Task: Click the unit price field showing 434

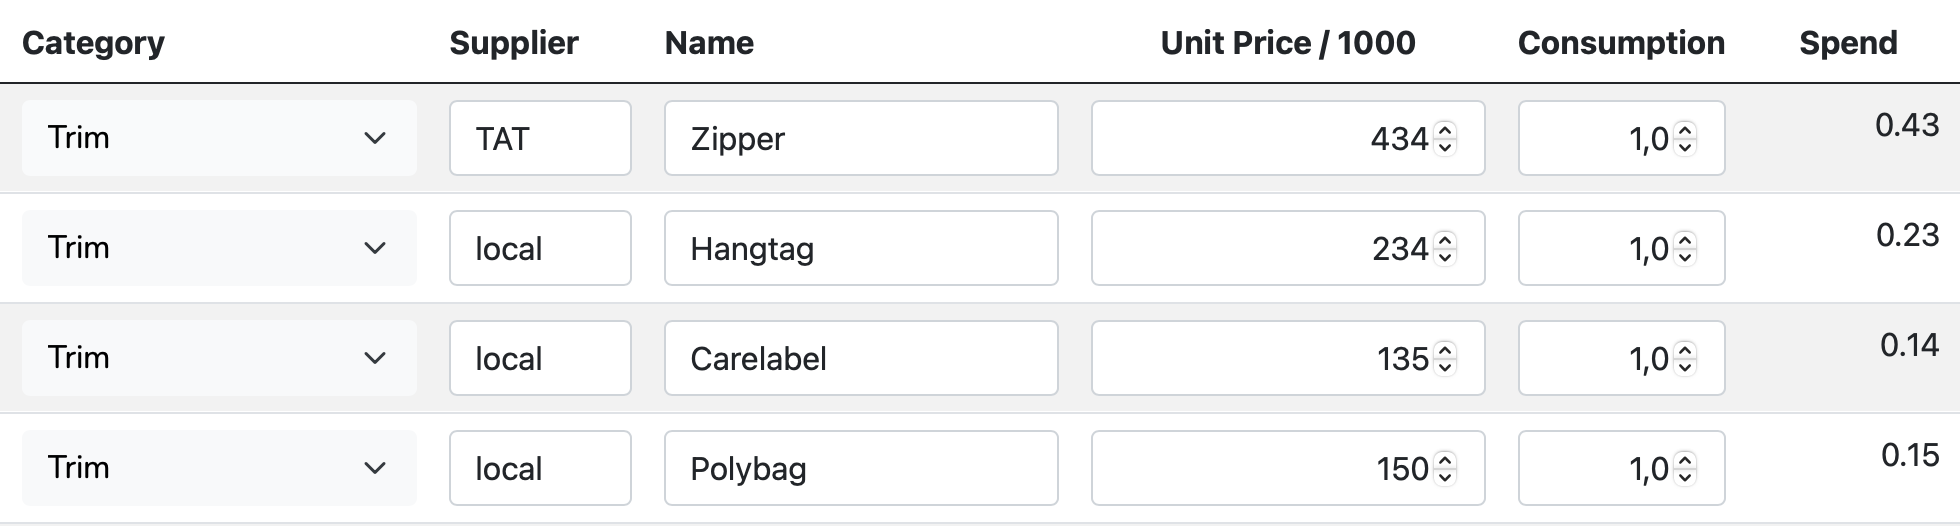Action: pyautogui.click(x=1288, y=138)
